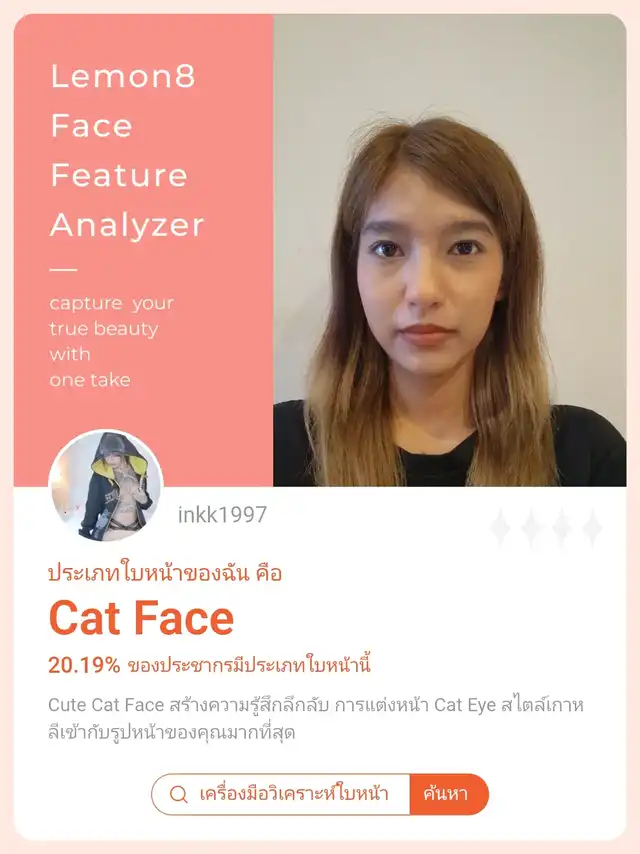Image resolution: width=640 pixels, height=854 pixels.
Task: Tap the 'one take' tagline text
Action: [90, 380]
